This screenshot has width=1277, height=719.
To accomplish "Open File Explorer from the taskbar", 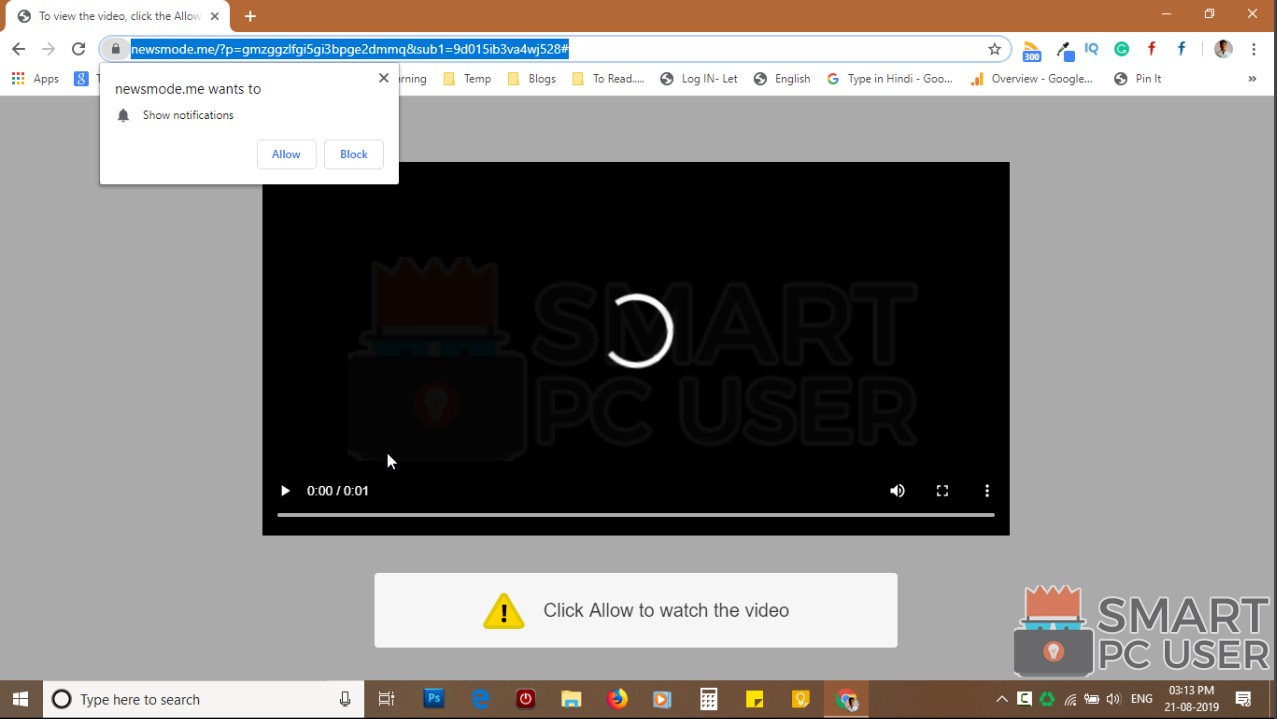I will pos(571,698).
